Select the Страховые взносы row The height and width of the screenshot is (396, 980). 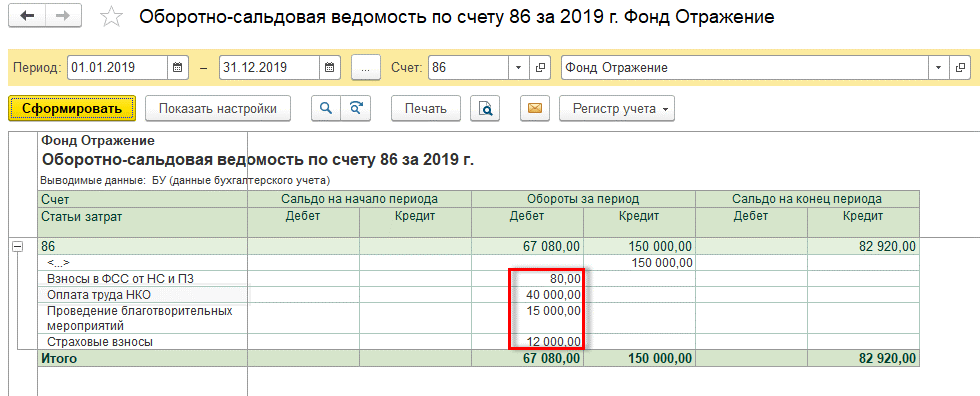[100, 342]
